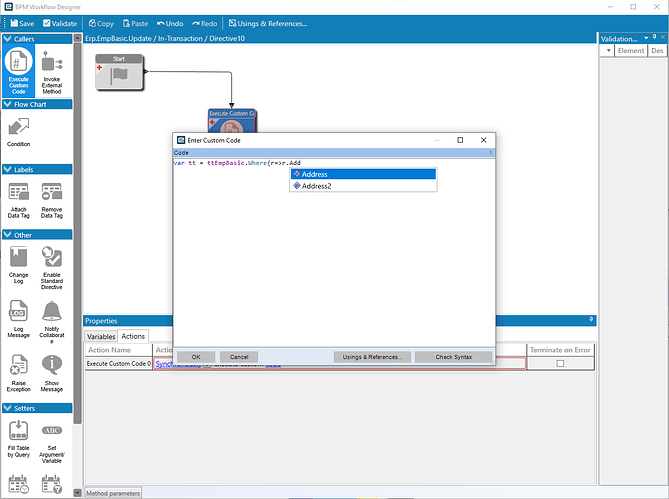This screenshot has height=499, width=669.
Task: Click Cancel in the Enter Custom Code dialog
Action: 239,357
